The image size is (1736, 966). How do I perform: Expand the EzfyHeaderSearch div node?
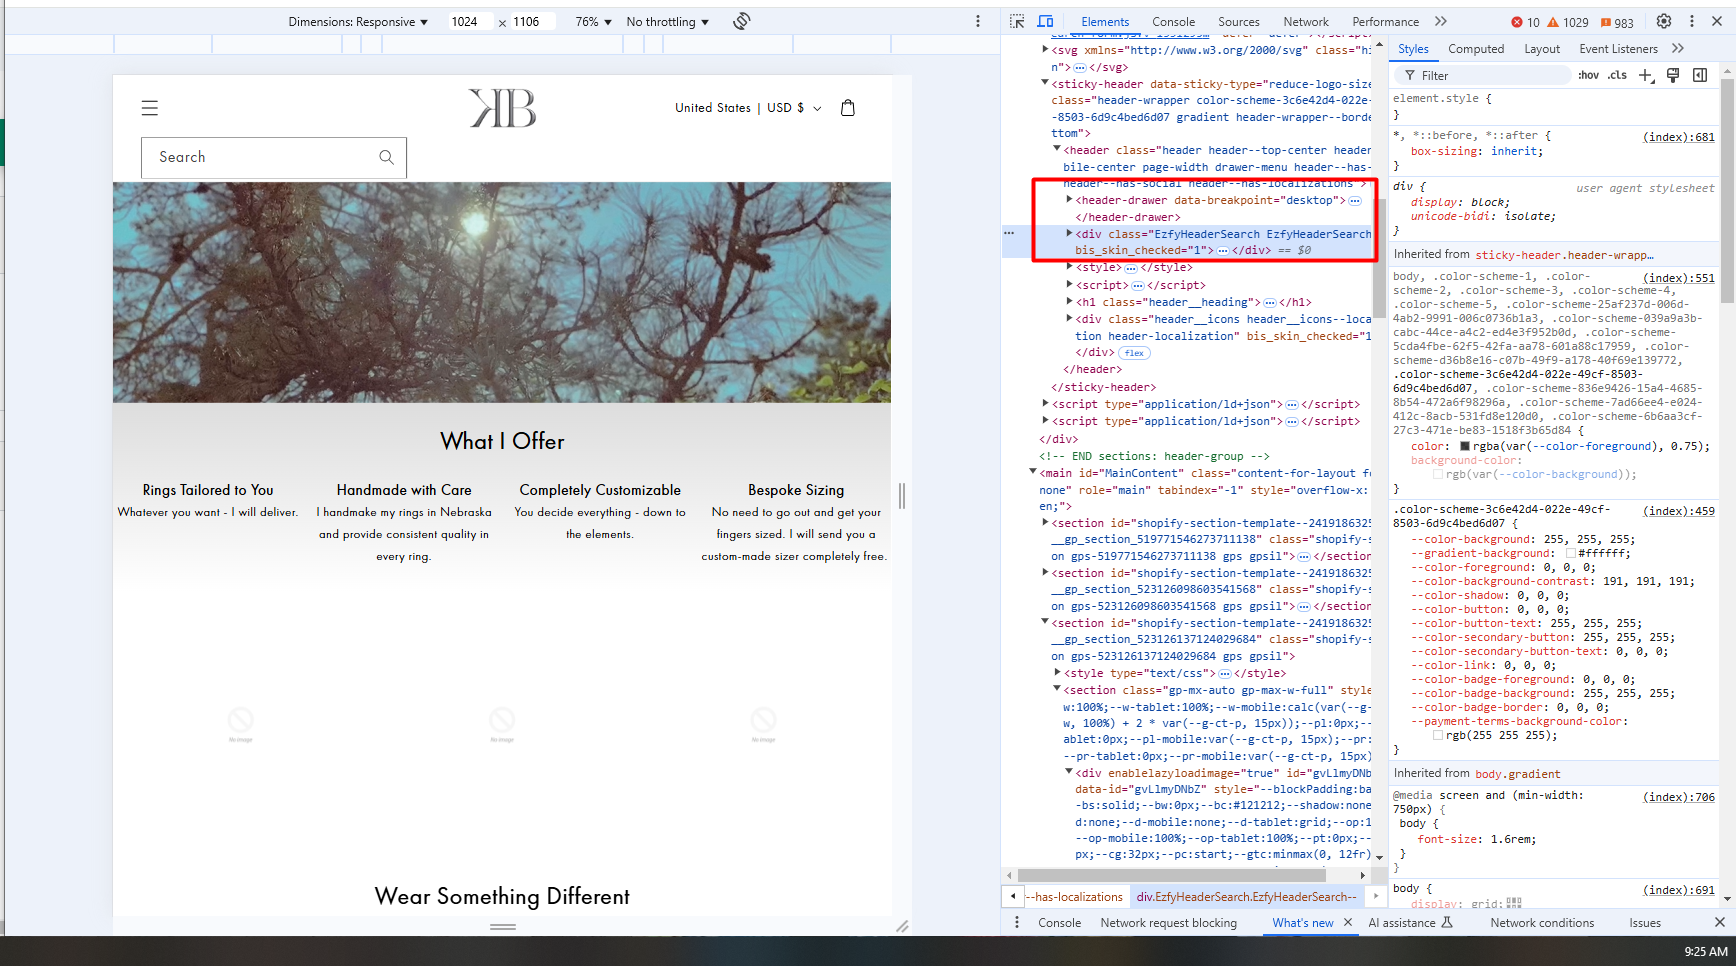click(x=1069, y=233)
